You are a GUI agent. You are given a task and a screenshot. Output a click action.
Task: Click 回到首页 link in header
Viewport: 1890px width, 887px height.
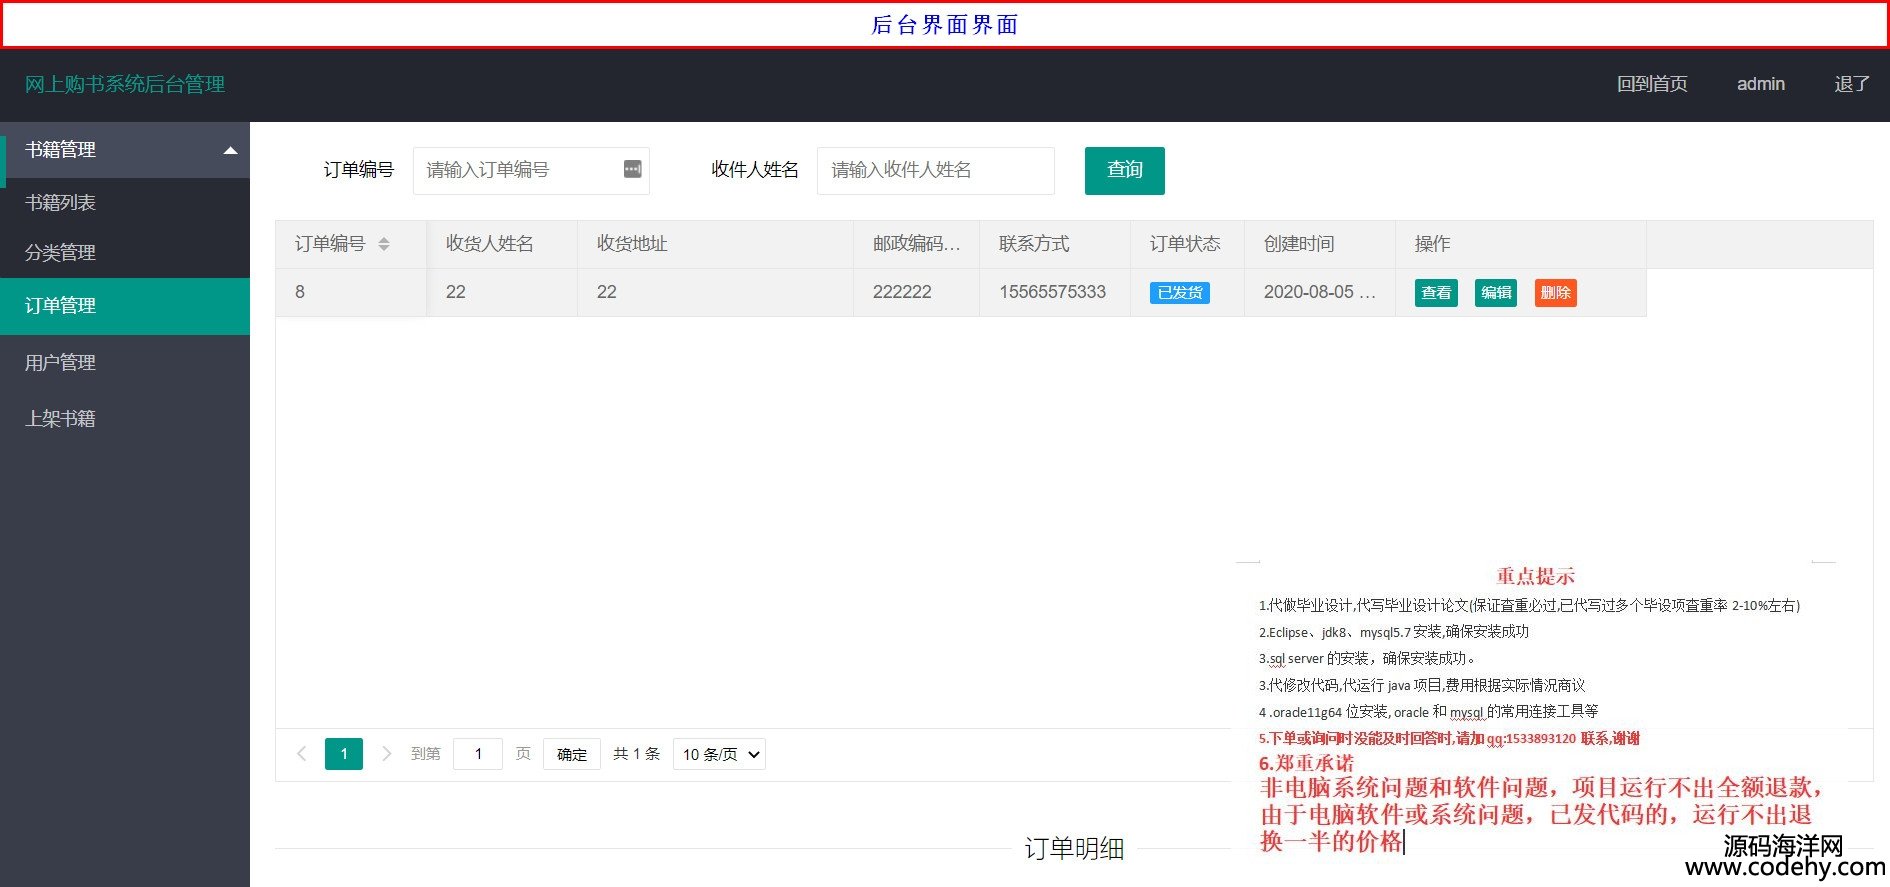coord(1652,84)
